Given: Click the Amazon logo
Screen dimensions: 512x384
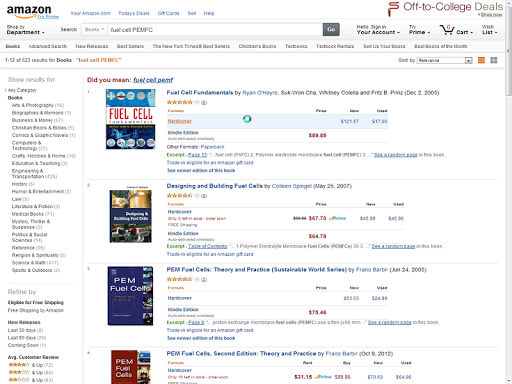Looking at the screenshot, I should point(29,11).
